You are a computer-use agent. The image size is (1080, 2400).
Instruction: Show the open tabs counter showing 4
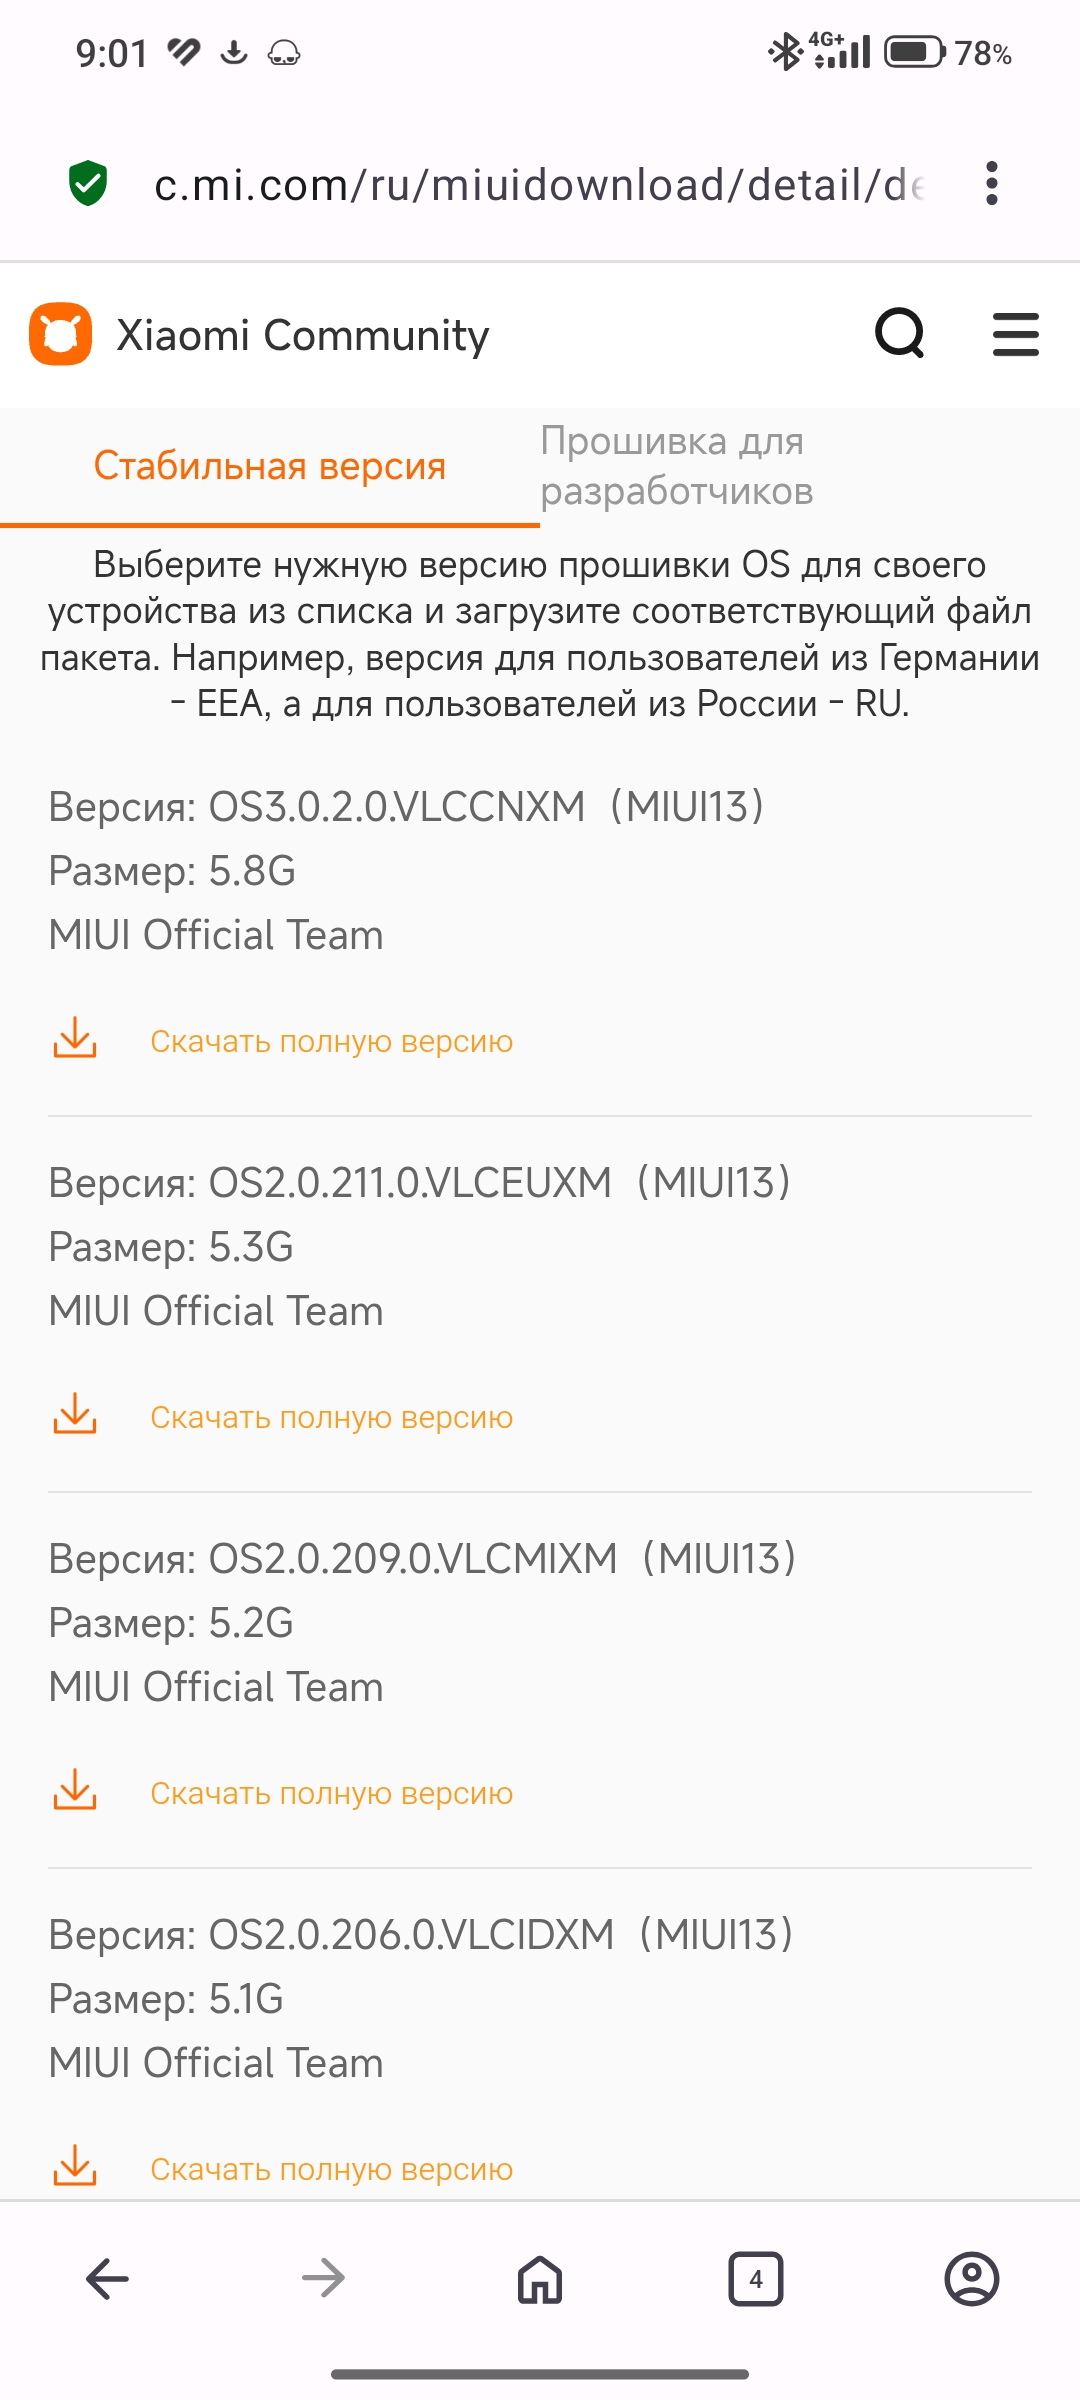pos(756,2279)
